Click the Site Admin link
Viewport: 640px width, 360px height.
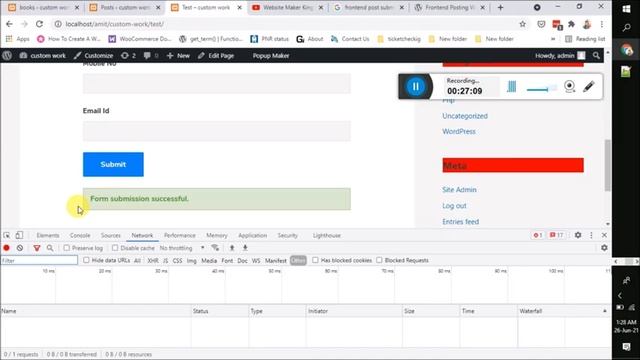[x=459, y=190]
